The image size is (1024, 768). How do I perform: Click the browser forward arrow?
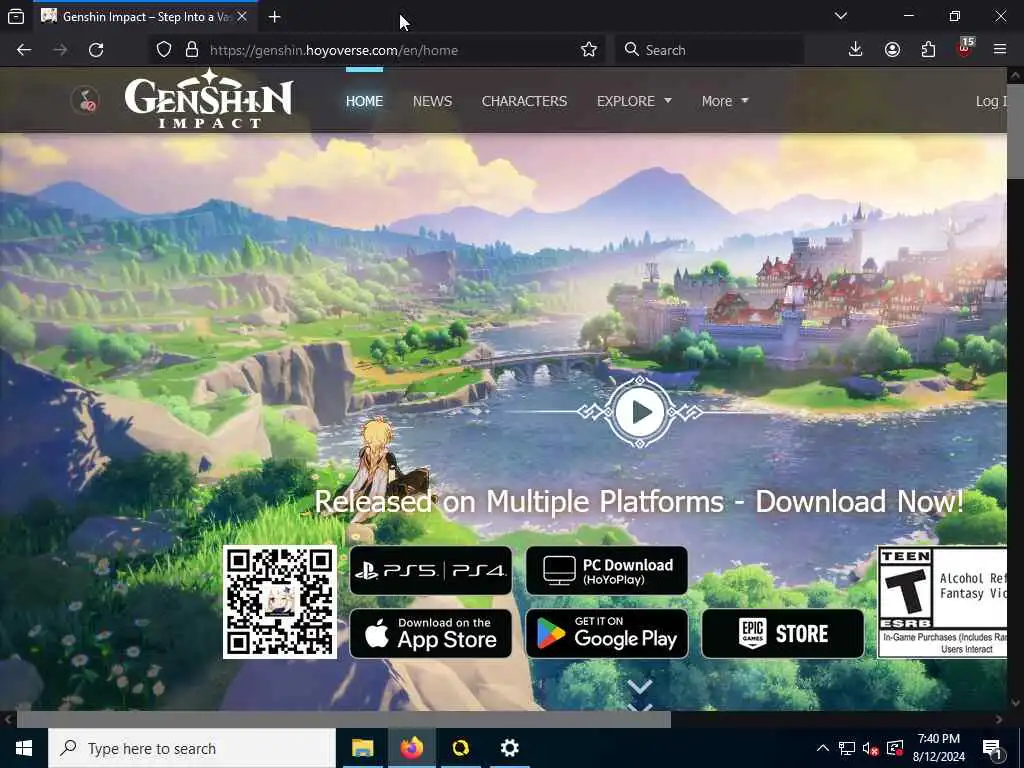coord(60,50)
